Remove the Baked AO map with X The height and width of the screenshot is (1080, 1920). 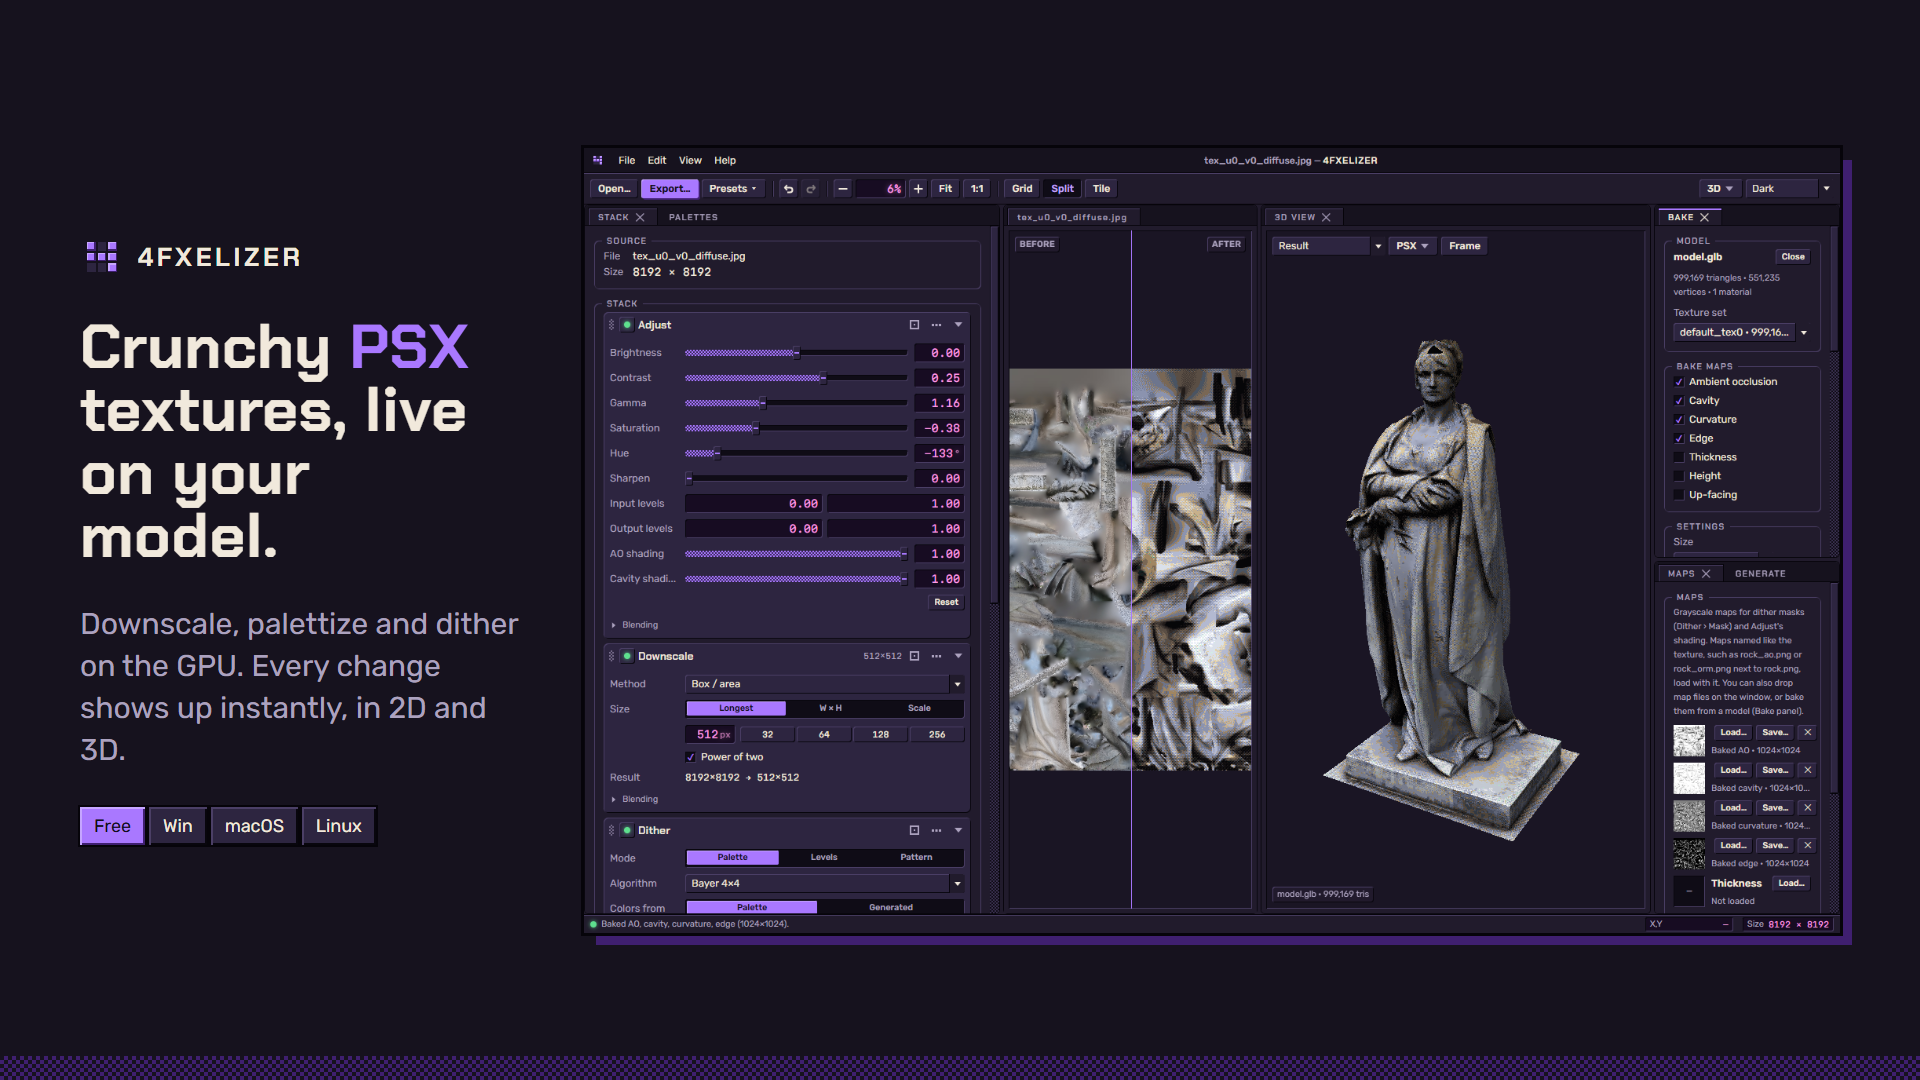pos(1807,732)
